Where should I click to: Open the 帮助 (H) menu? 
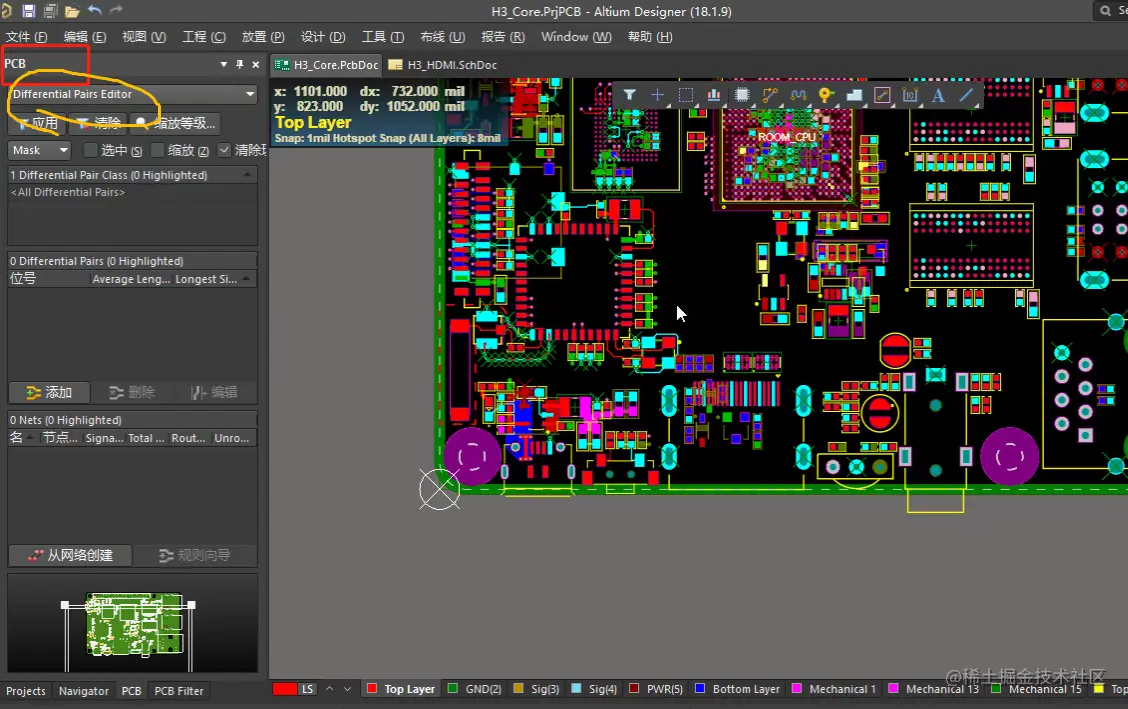coord(650,37)
